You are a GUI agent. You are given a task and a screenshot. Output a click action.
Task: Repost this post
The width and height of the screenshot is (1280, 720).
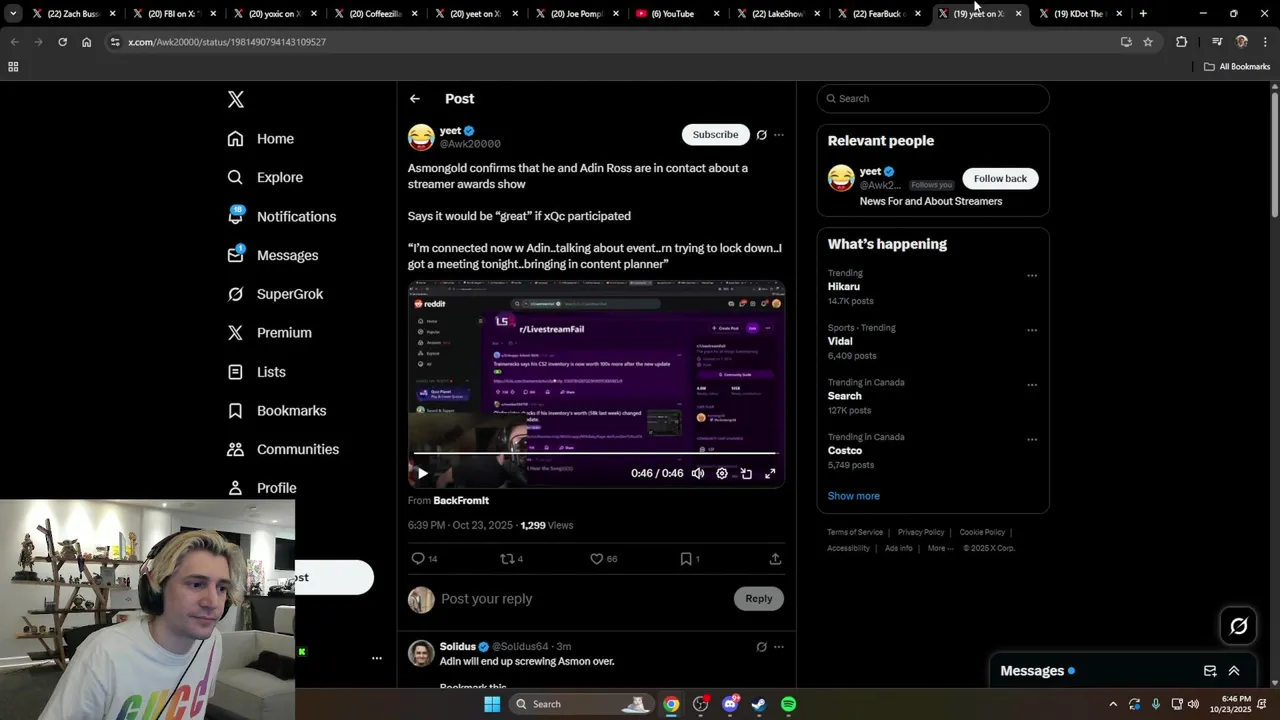coord(507,559)
